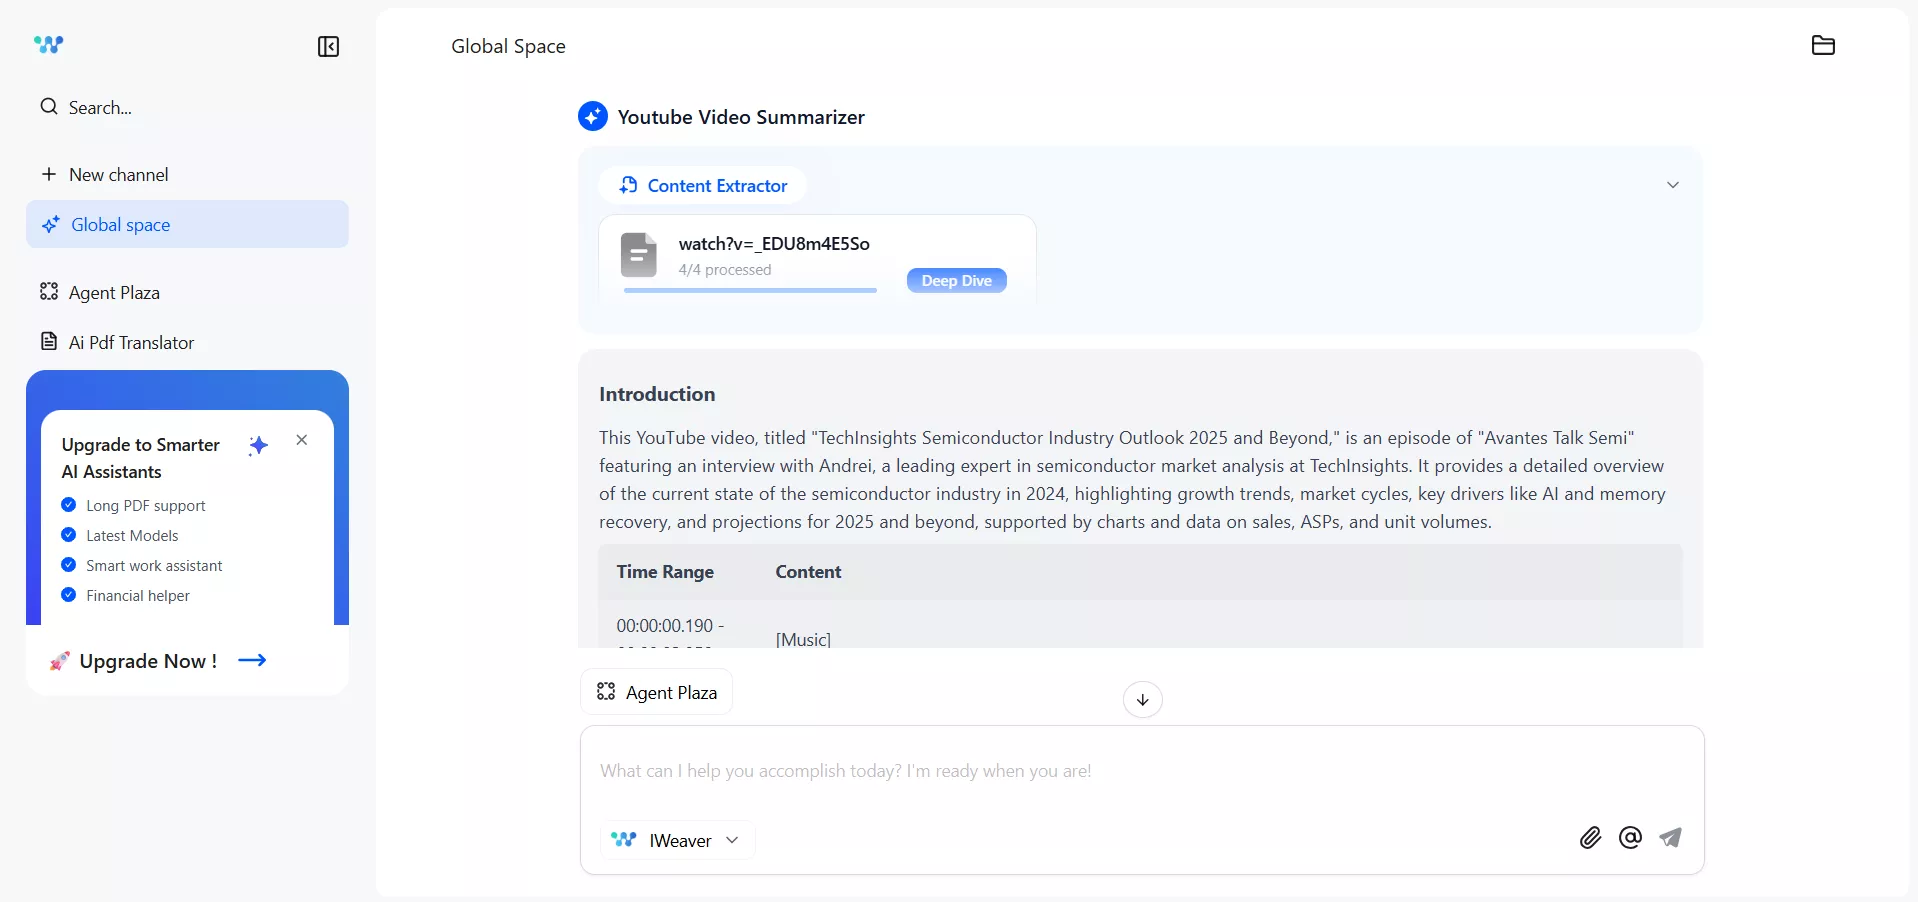Click the IWeaver logo in the sidebar
The width and height of the screenshot is (1918, 902).
[47, 45]
